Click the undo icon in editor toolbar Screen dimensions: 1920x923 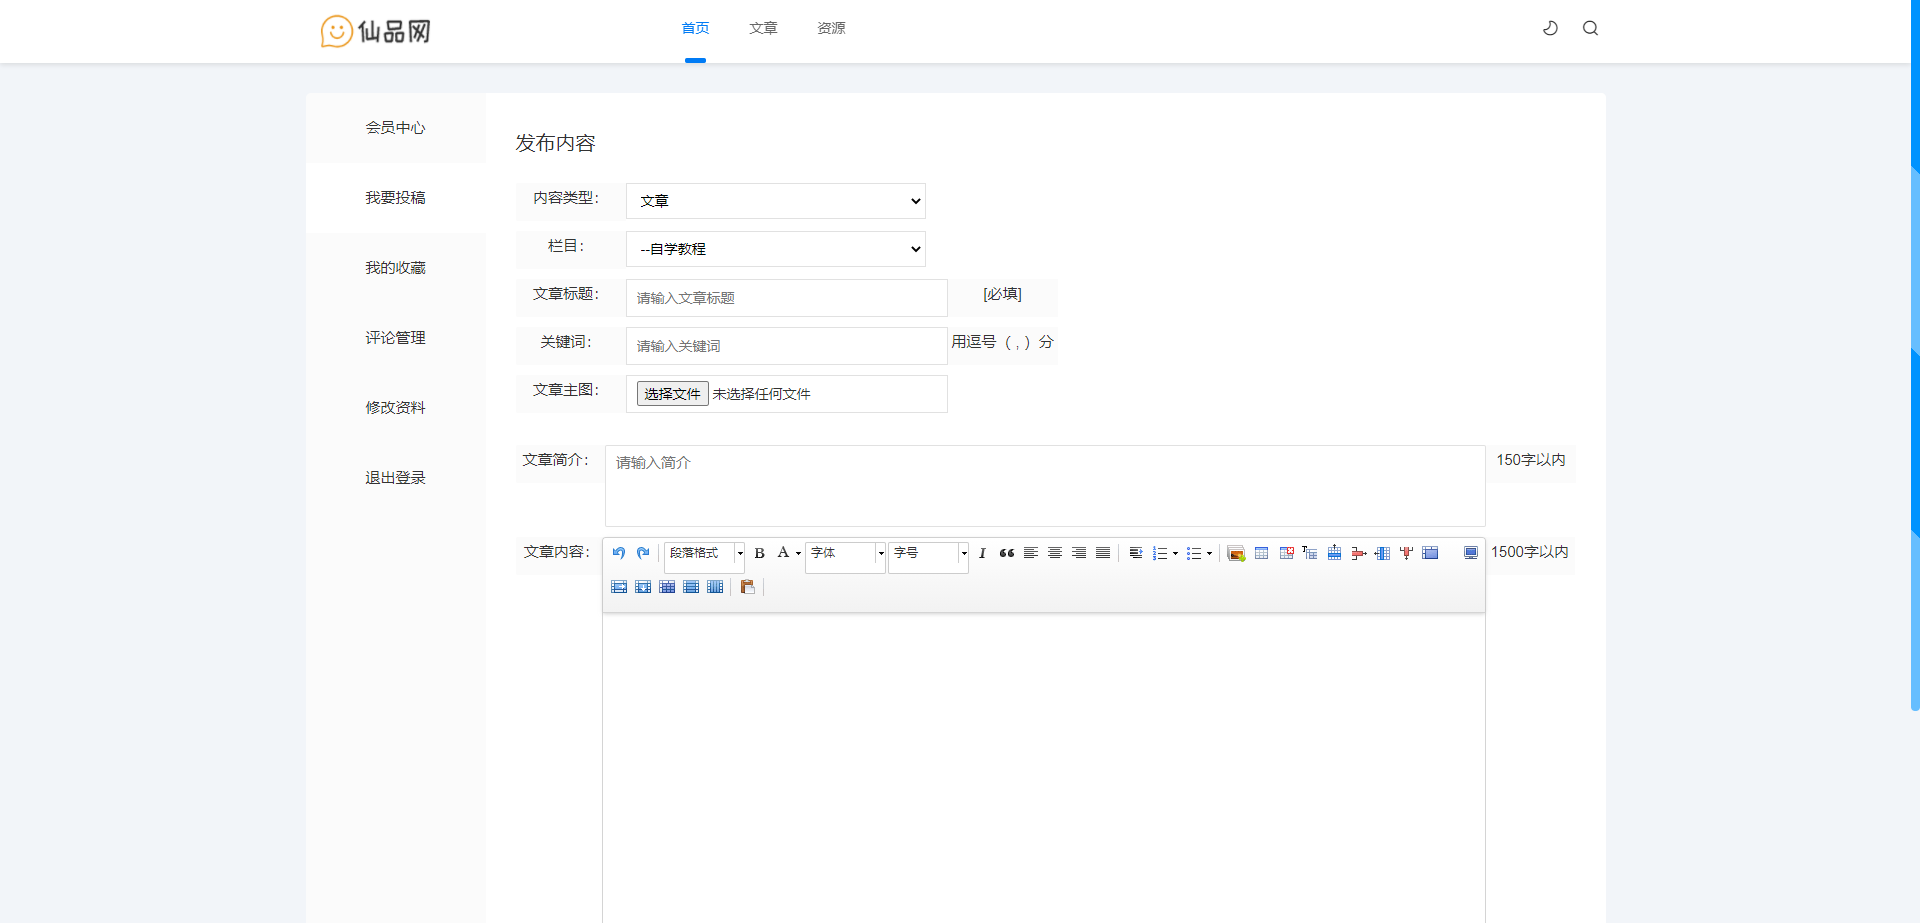(x=619, y=553)
